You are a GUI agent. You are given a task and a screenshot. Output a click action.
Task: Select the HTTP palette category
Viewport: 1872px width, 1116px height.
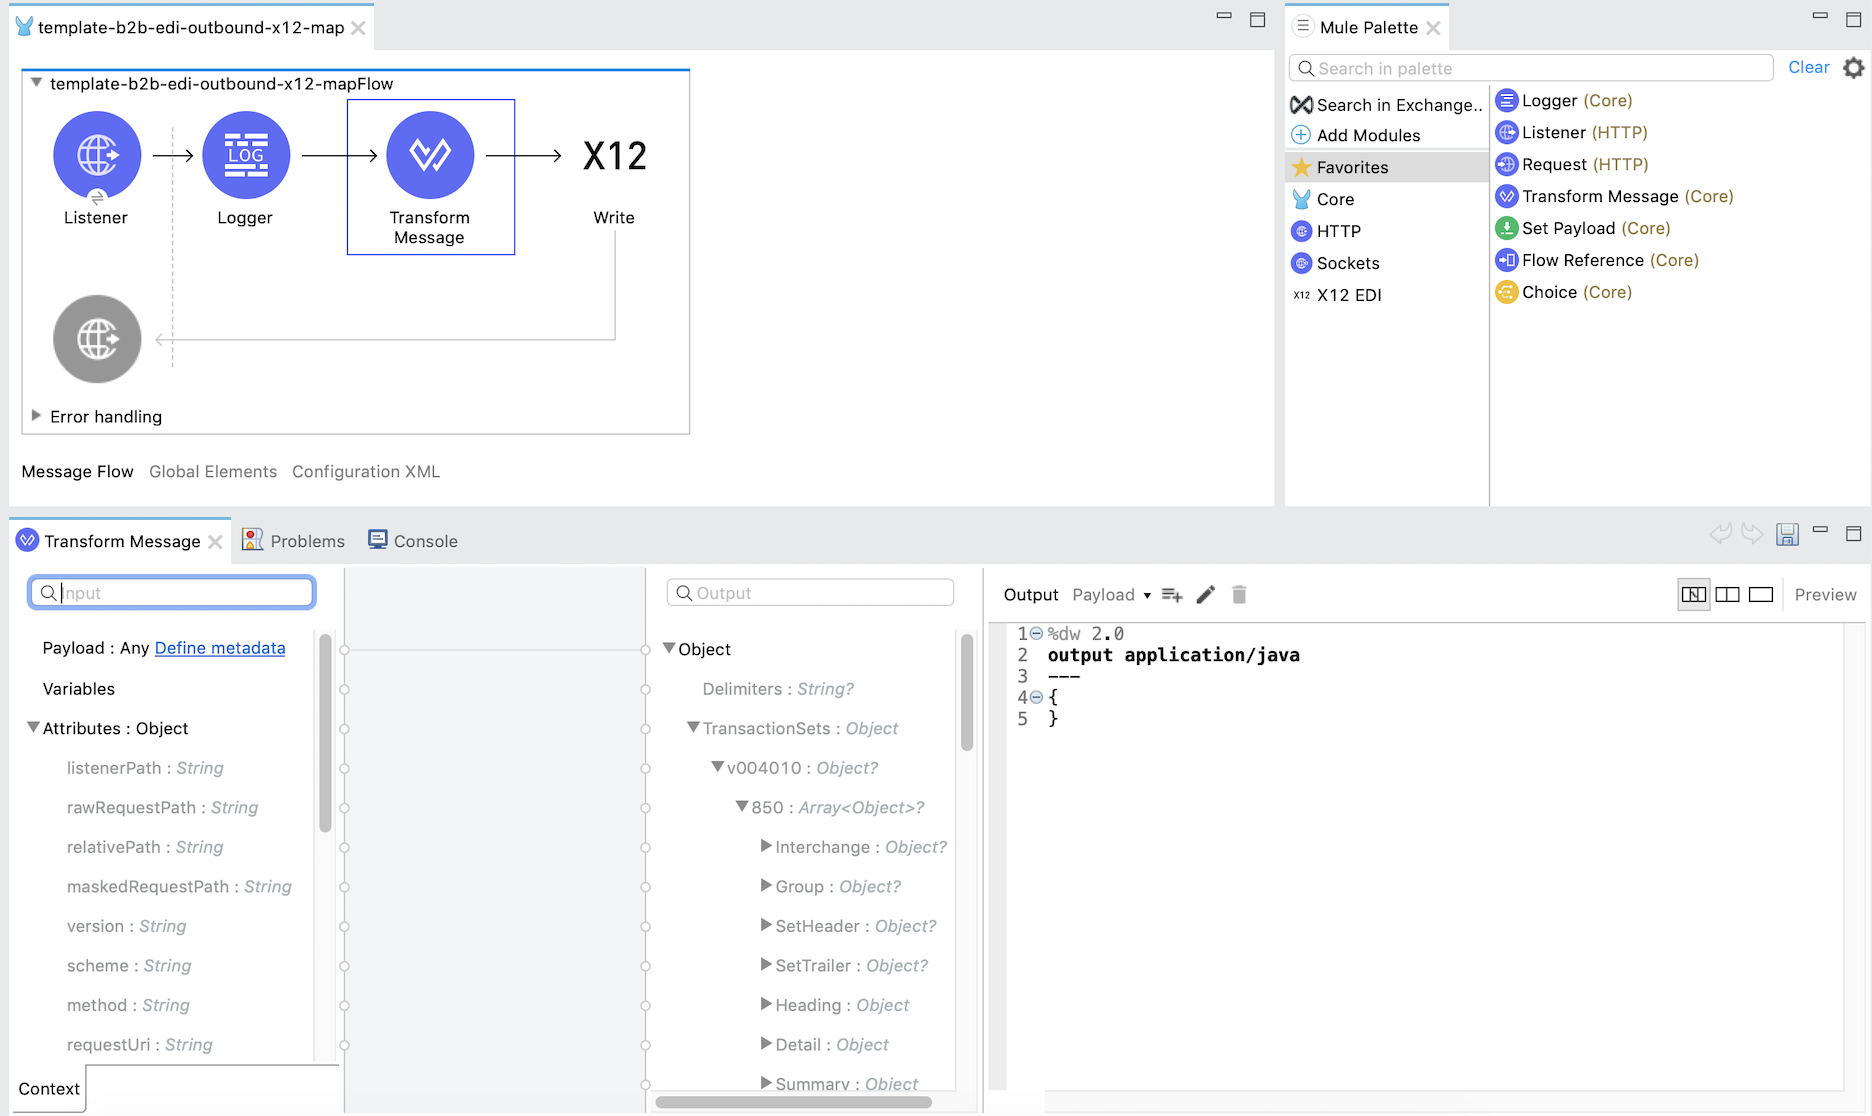point(1327,231)
